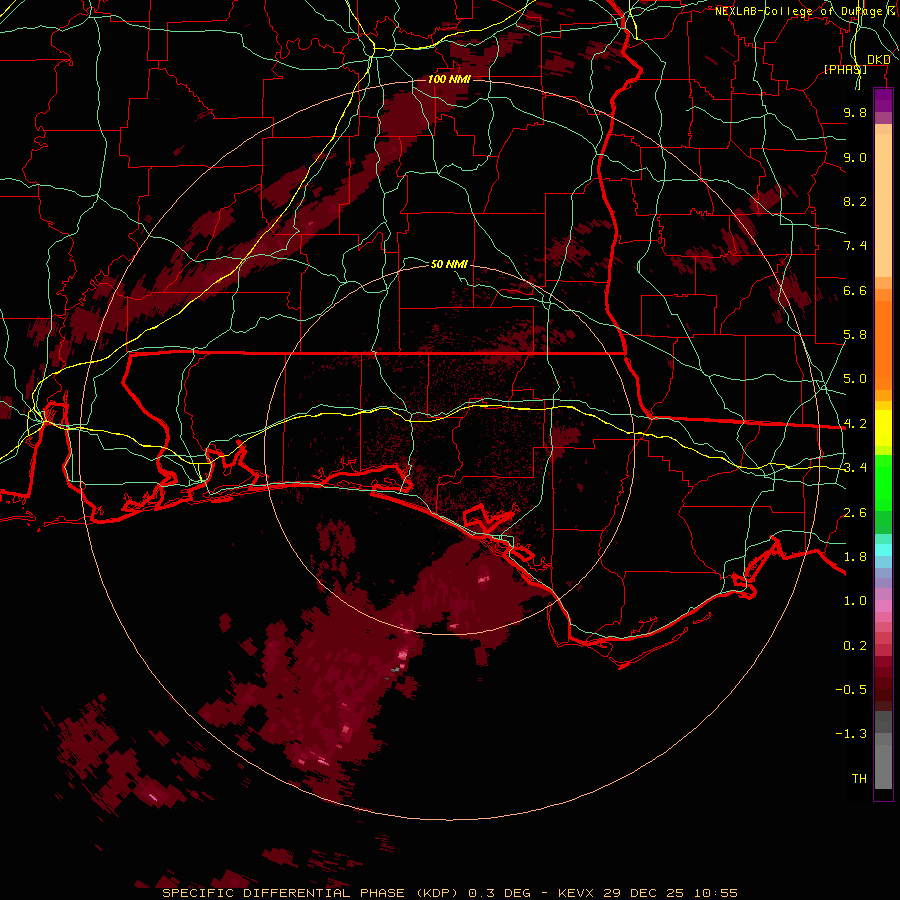
Task: Select the 8.2 value on the color scale
Action: pyautogui.click(x=855, y=201)
